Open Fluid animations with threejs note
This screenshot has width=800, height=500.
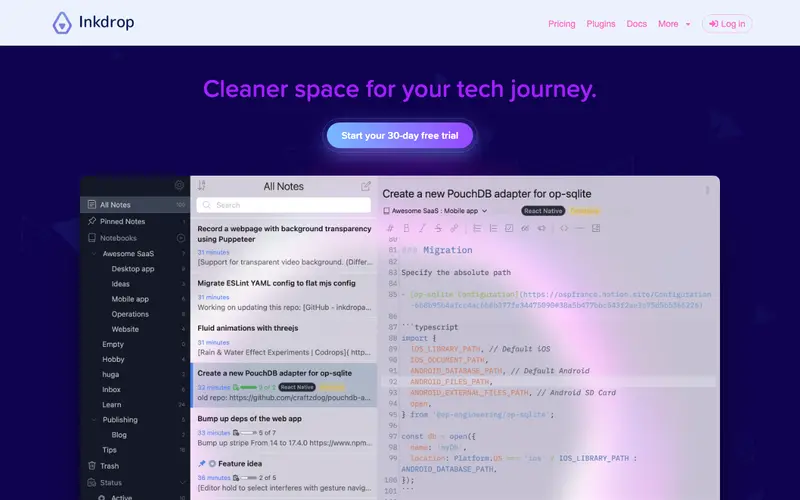(x=284, y=340)
